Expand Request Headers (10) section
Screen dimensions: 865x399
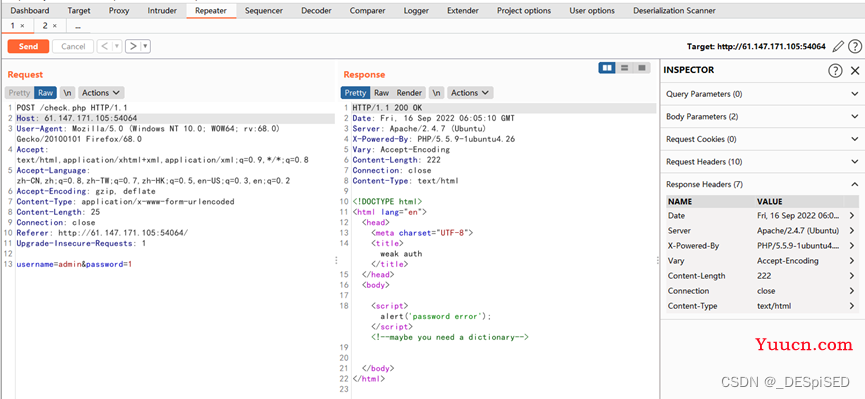point(762,162)
